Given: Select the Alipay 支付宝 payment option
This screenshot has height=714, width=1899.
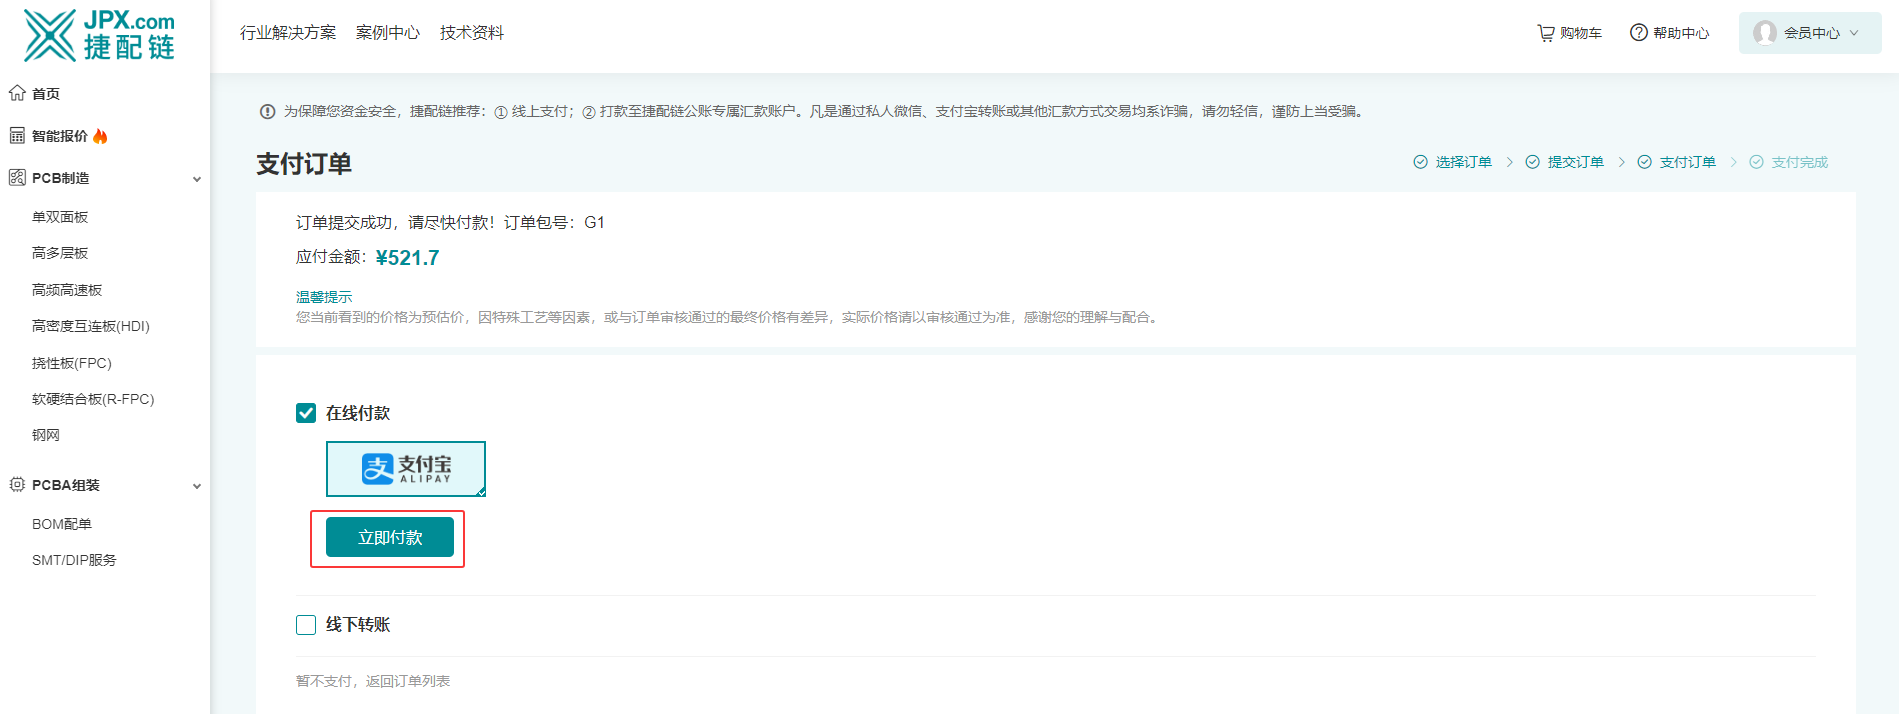Looking at the screenshot, I should pyautogui.click(x=406, y=469).
